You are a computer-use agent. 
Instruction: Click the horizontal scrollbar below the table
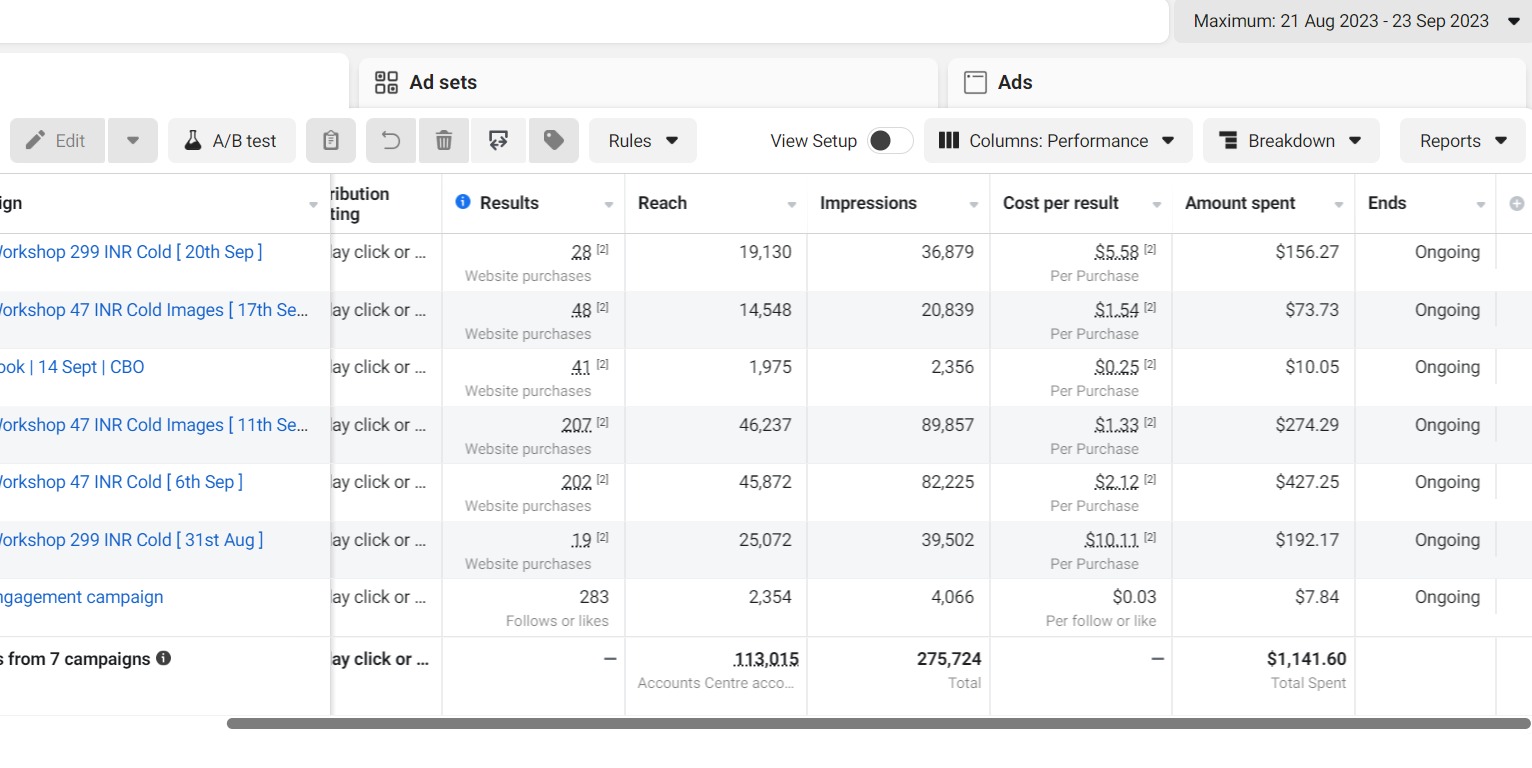[x=878, y=723]
